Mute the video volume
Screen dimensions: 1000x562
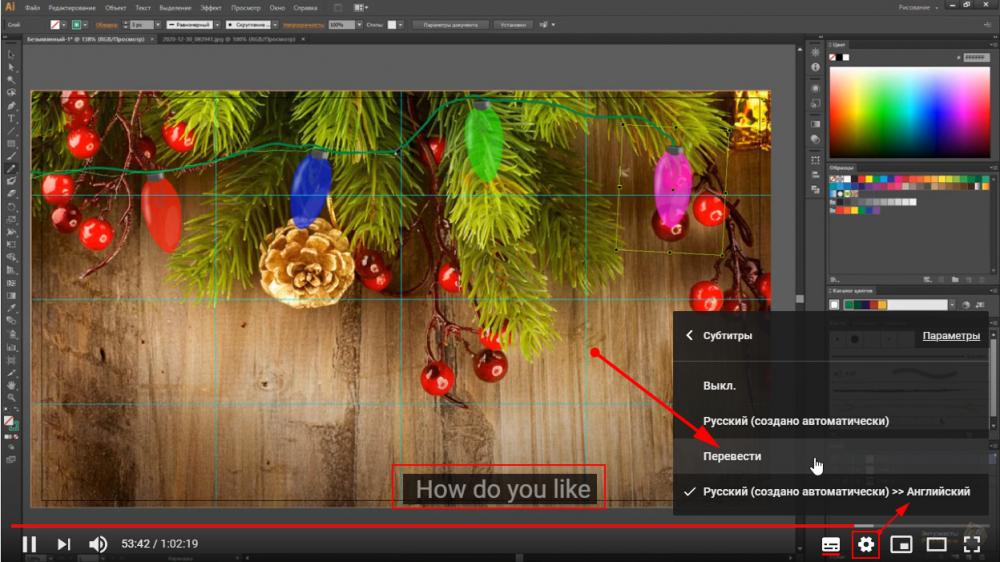pyautogui.click(x=98, y=544)
